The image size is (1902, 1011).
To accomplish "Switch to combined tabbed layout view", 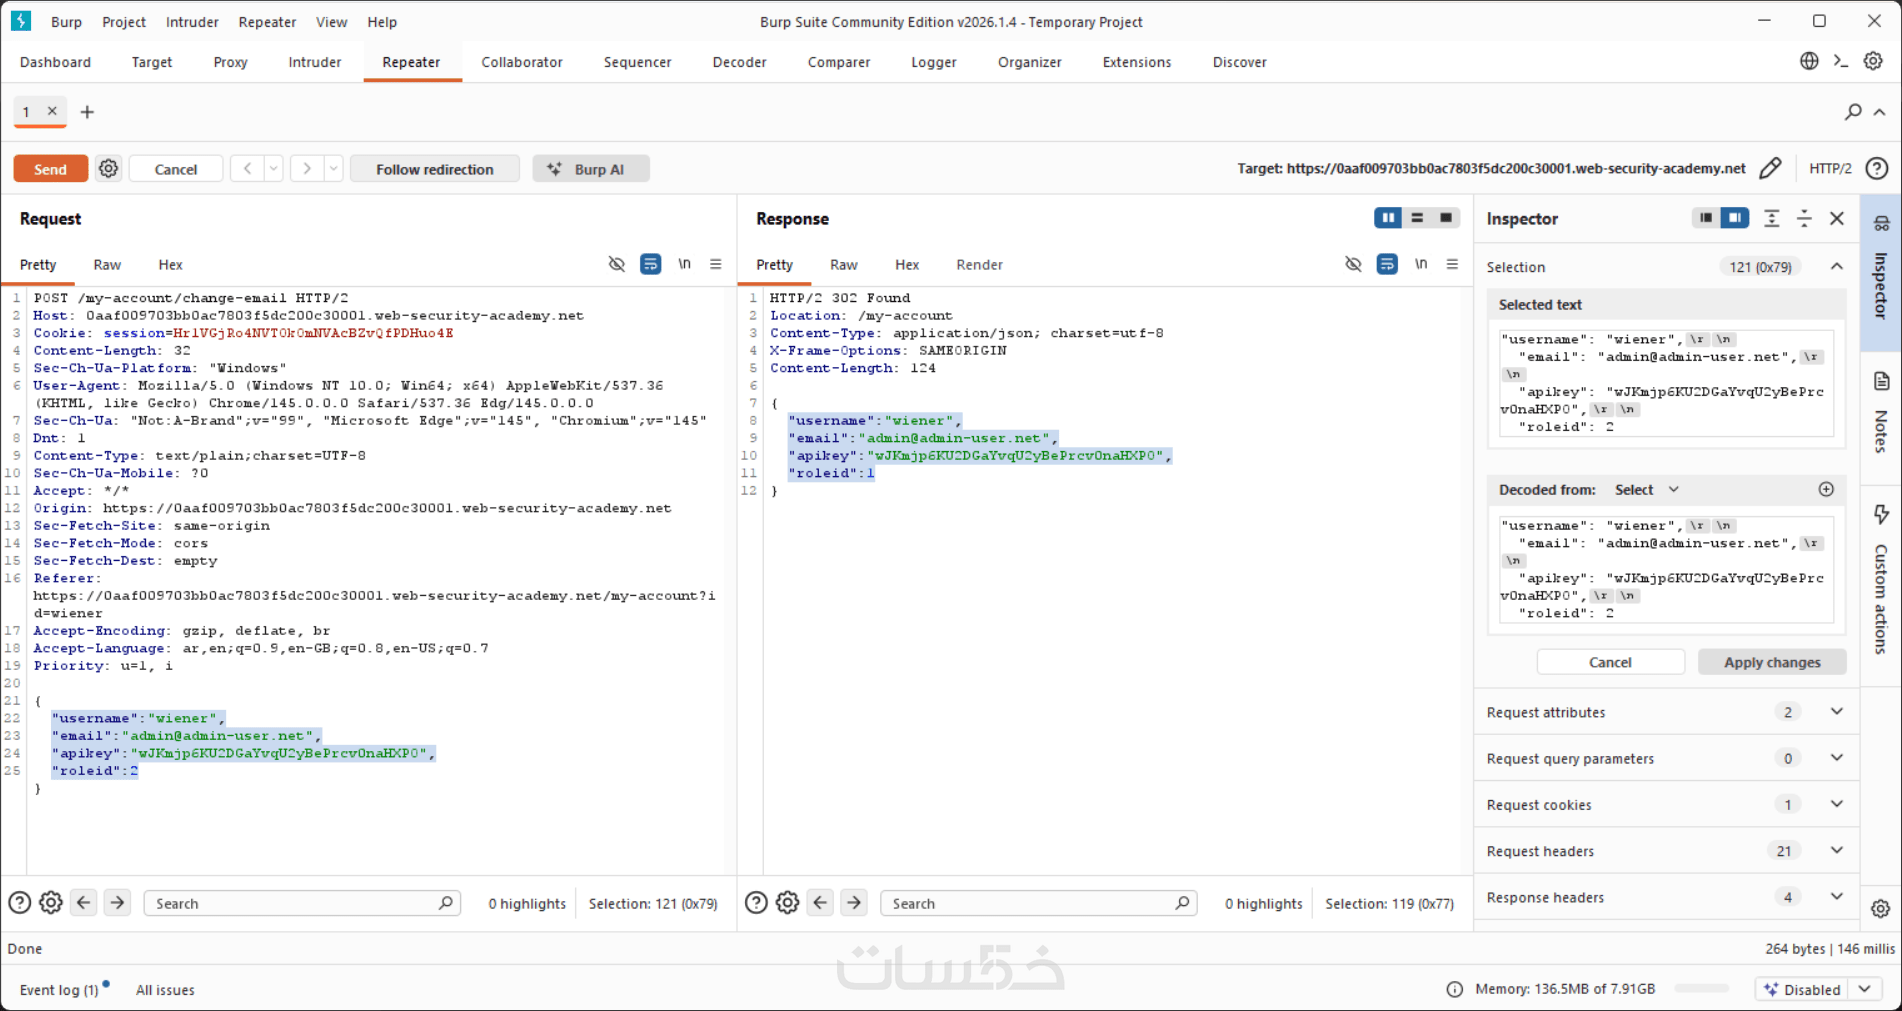I will coord(1446,218).
